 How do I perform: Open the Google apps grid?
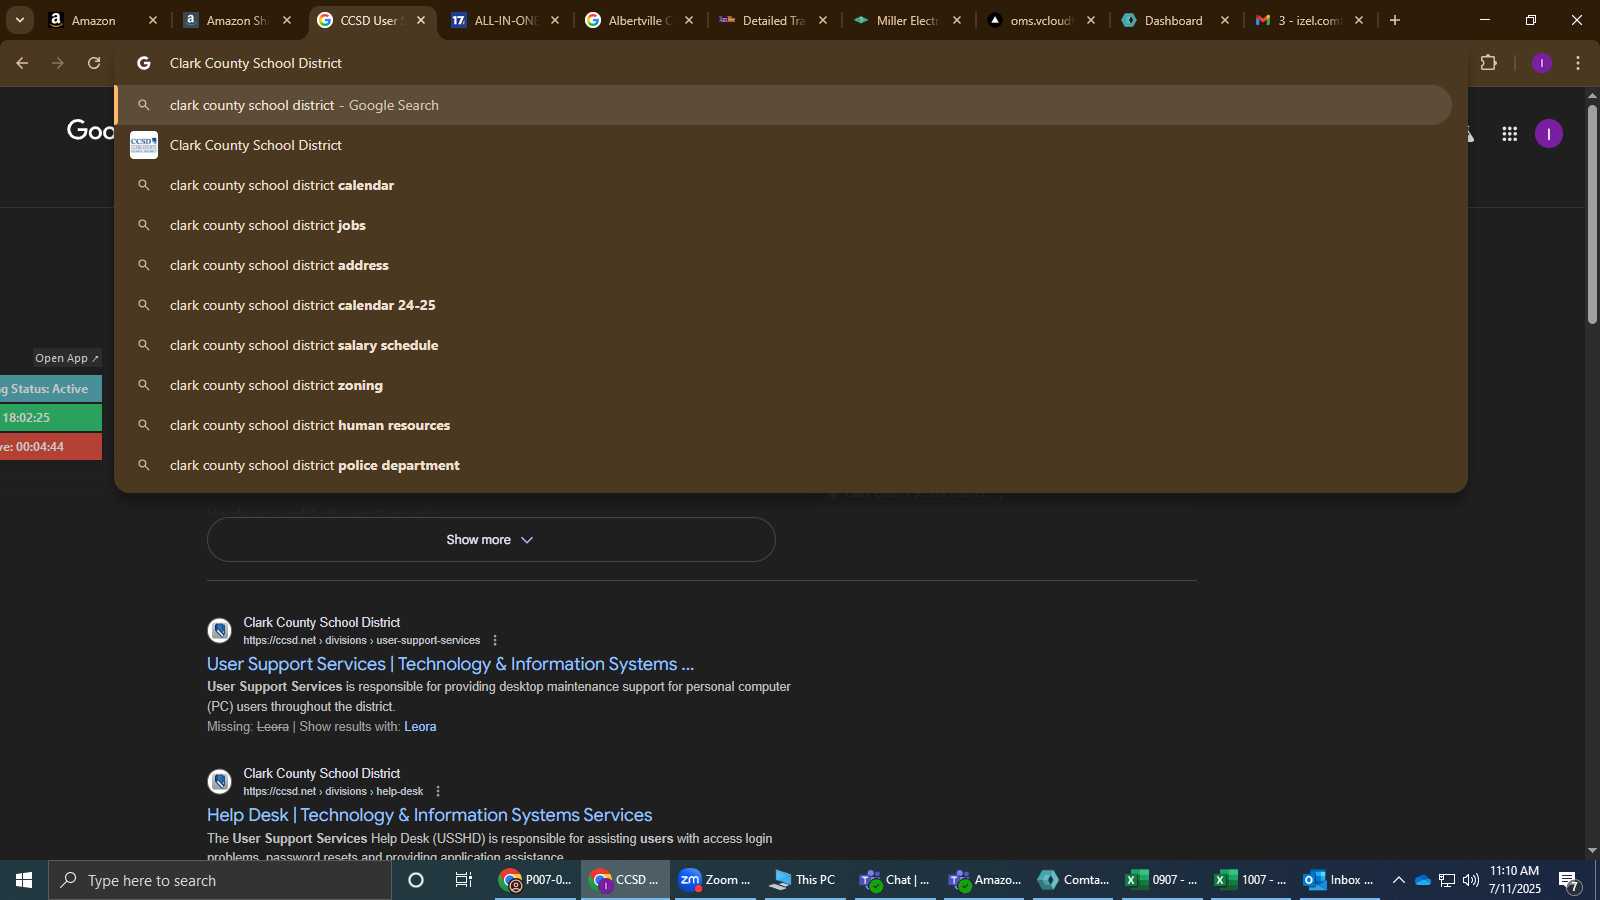1509,134
